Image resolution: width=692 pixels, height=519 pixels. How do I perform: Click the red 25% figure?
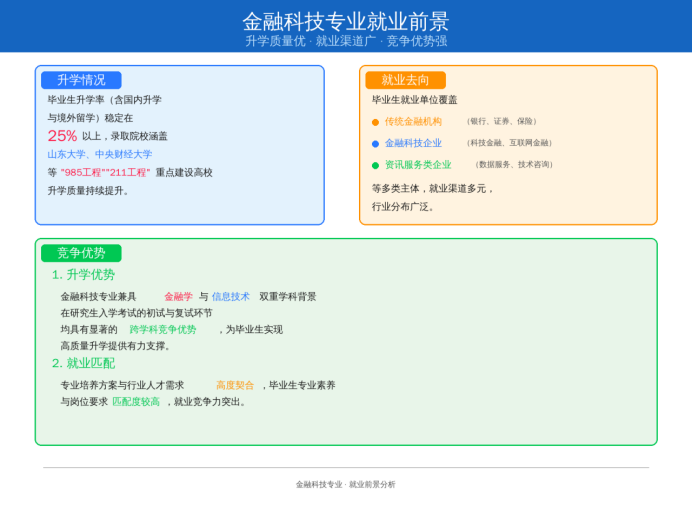(62, 135)
